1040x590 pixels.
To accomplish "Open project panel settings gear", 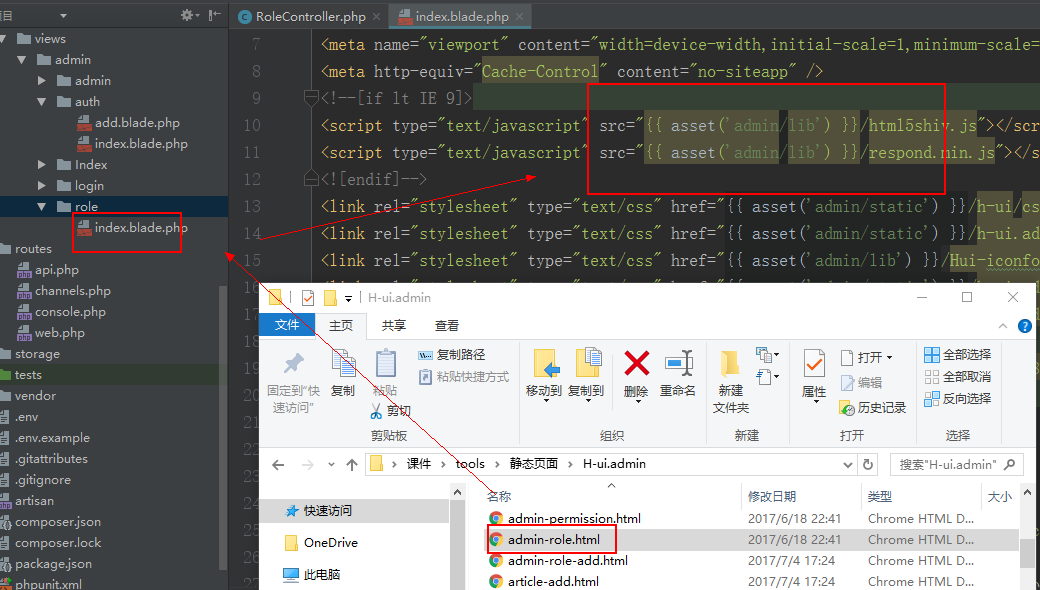I will click(x=187, y=15).
